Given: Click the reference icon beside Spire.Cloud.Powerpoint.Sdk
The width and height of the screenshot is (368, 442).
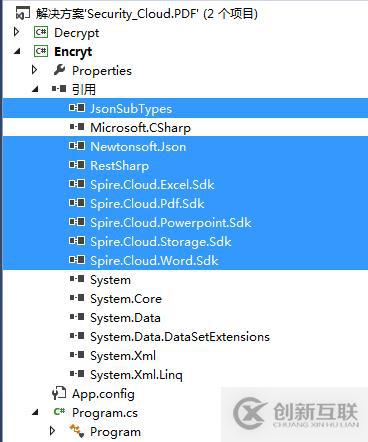Looking at the screenshot, I should 77,222.
